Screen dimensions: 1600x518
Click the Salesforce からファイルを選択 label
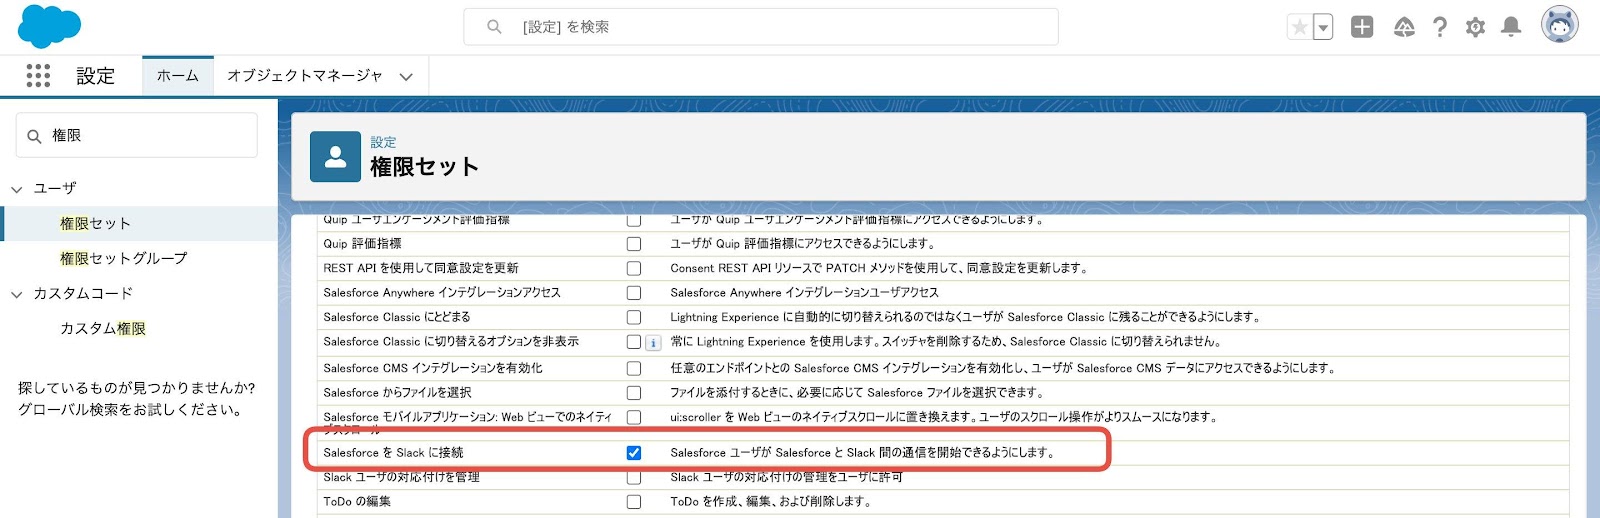397,393
